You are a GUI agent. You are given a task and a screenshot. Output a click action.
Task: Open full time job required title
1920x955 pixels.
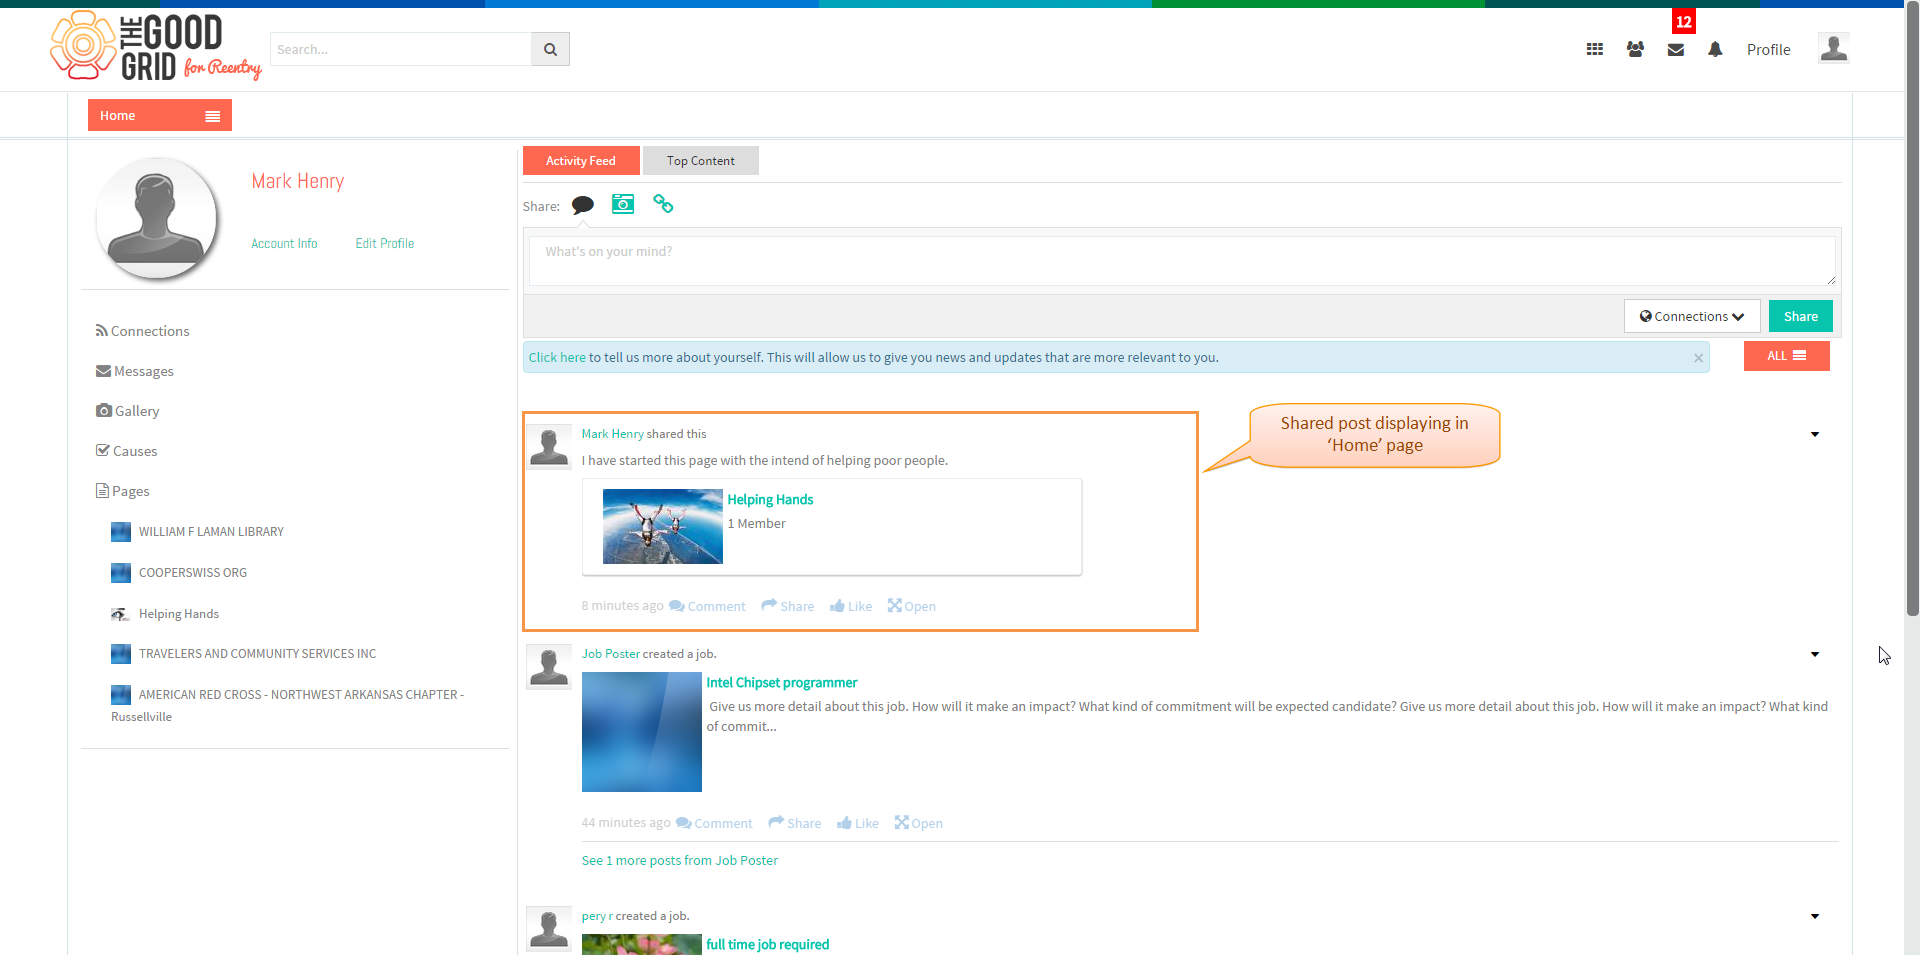[768, 945]
